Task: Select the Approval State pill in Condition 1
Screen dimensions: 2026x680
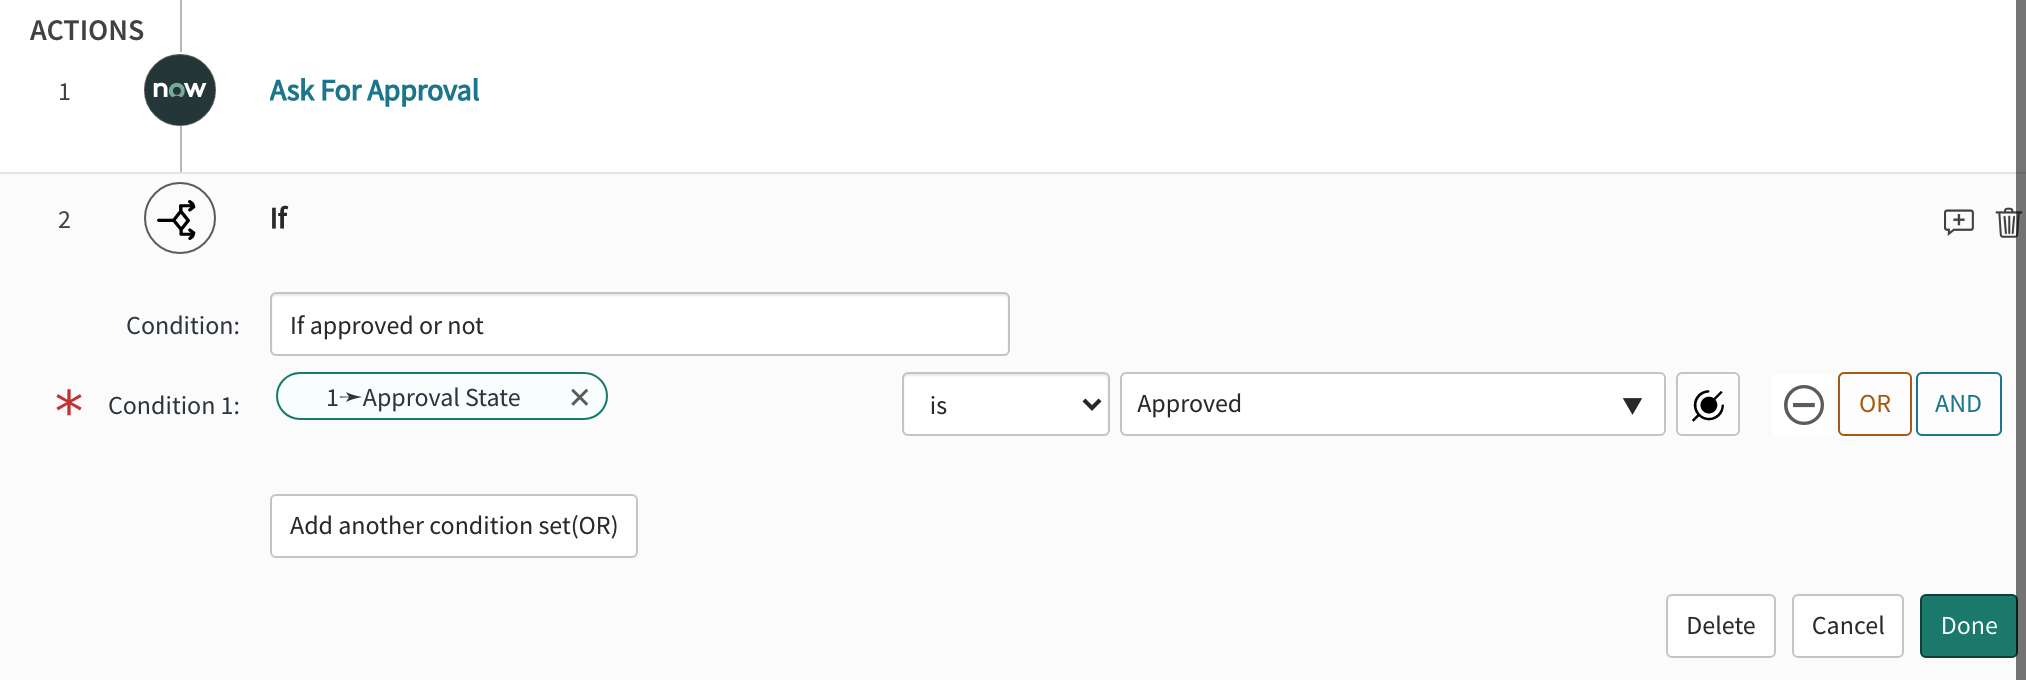Action: coord(430,397)
